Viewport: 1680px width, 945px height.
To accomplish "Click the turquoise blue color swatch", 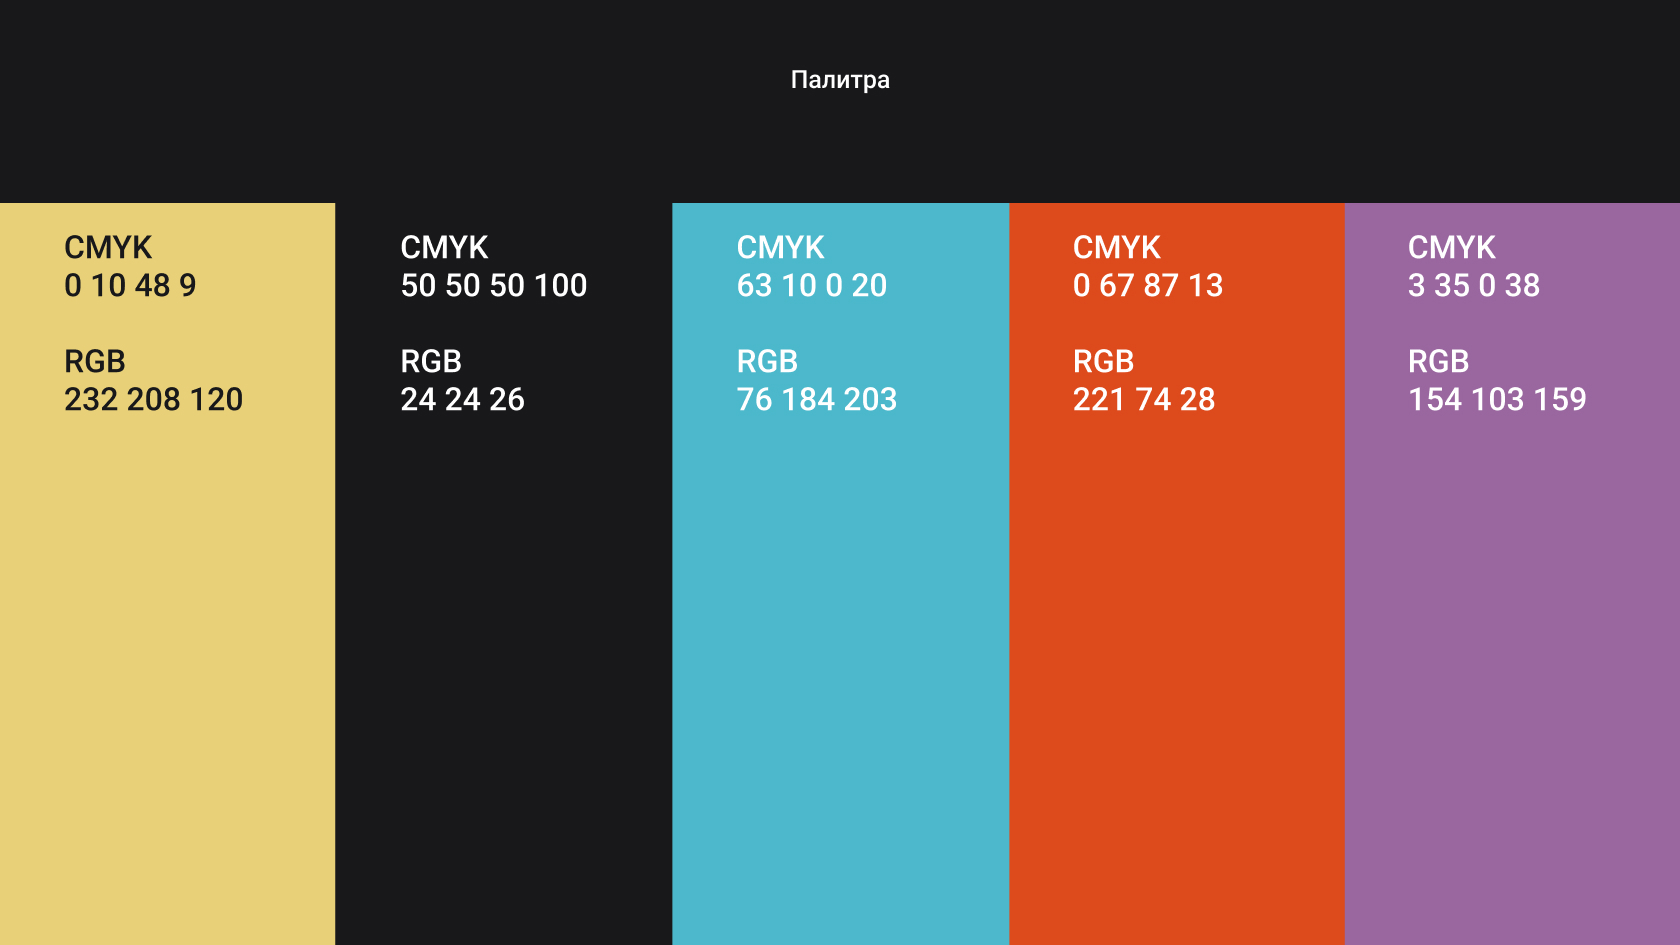I will tap(841, 574).
